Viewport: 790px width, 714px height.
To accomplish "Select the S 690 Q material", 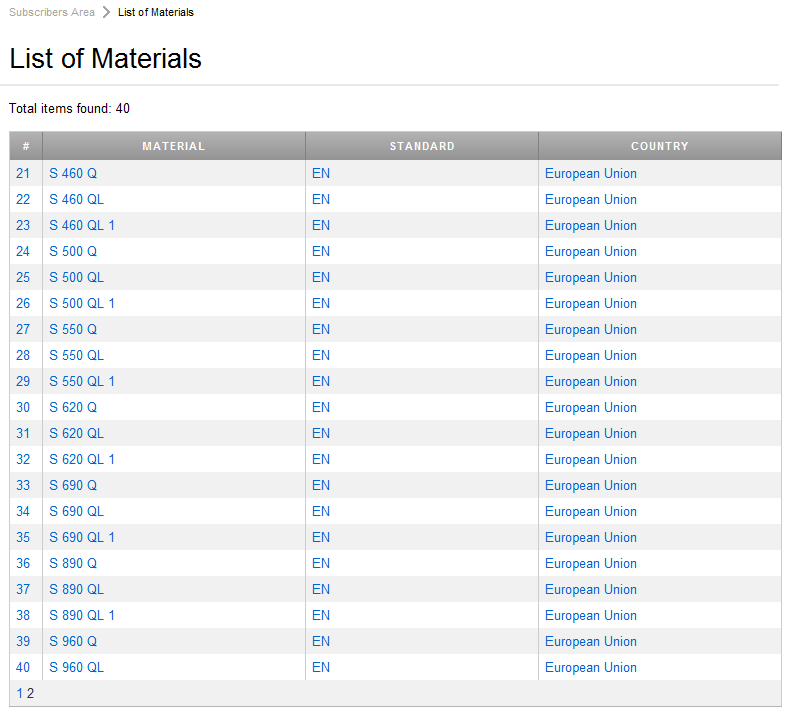I will [73, 485].
